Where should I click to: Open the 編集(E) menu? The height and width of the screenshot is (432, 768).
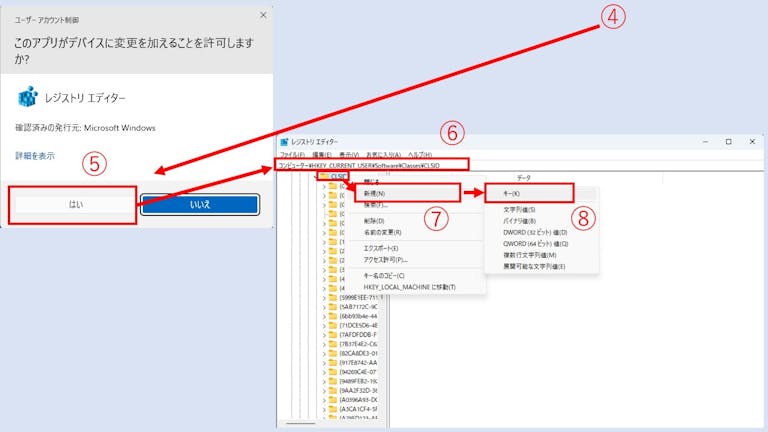tap(322, 155)
